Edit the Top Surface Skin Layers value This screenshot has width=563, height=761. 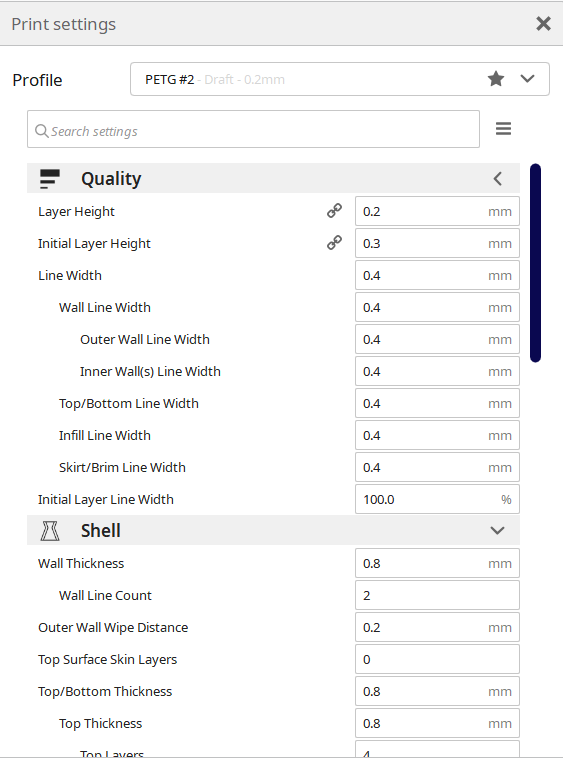437,659
